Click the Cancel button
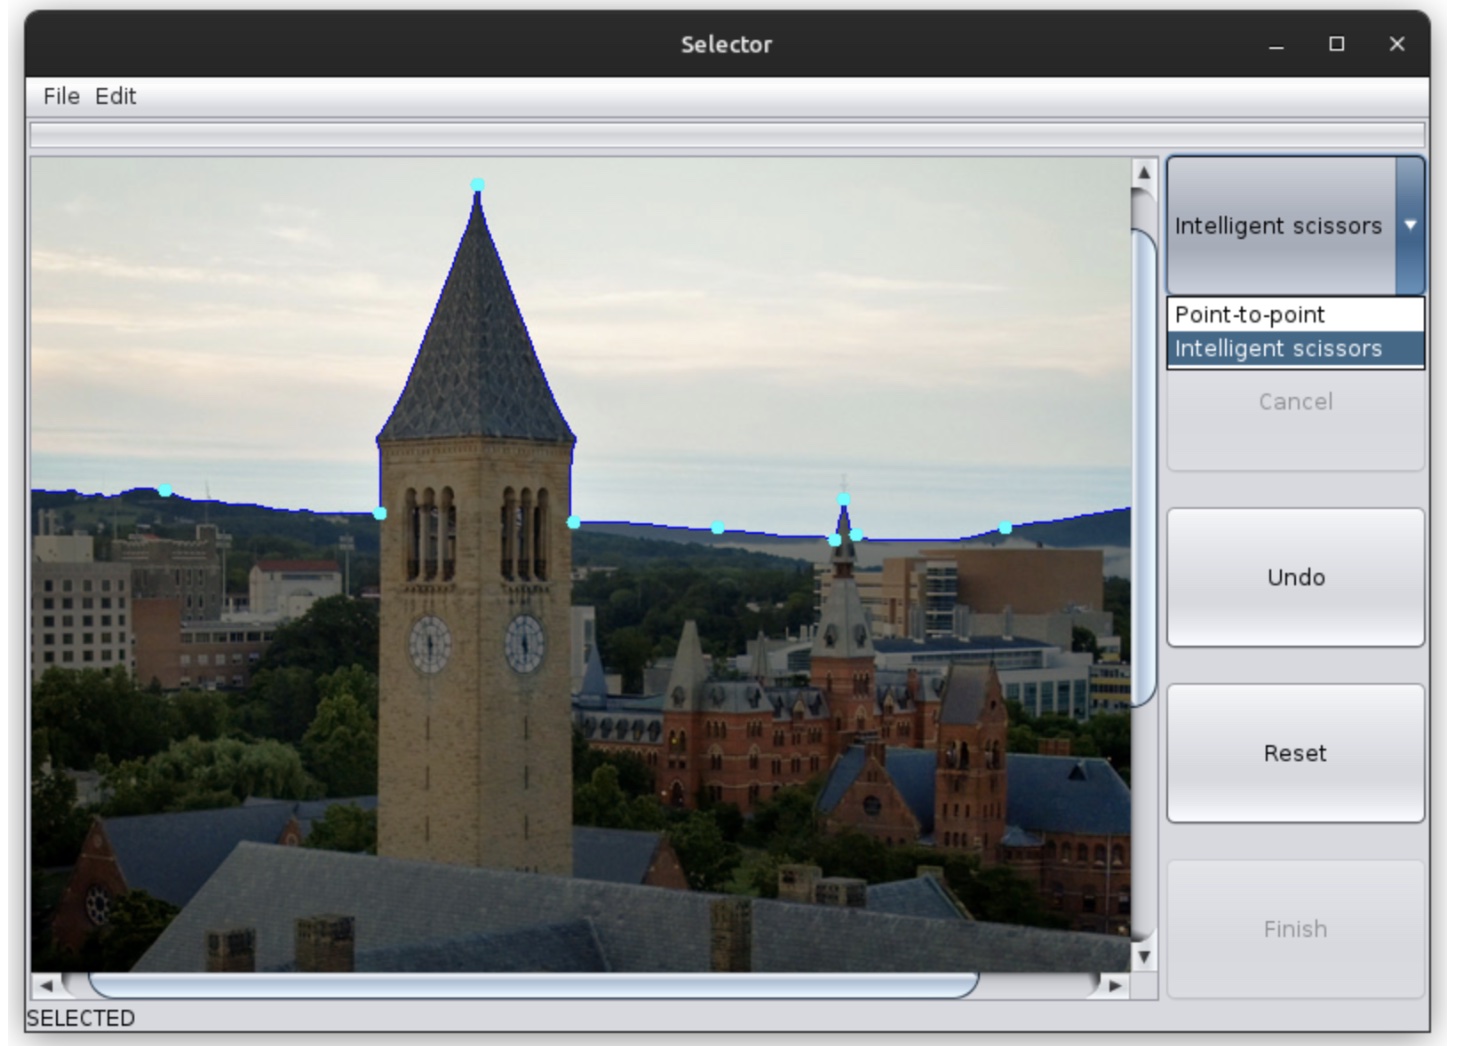The height and width of the screenshot is (1046, 1466). 1294,400
